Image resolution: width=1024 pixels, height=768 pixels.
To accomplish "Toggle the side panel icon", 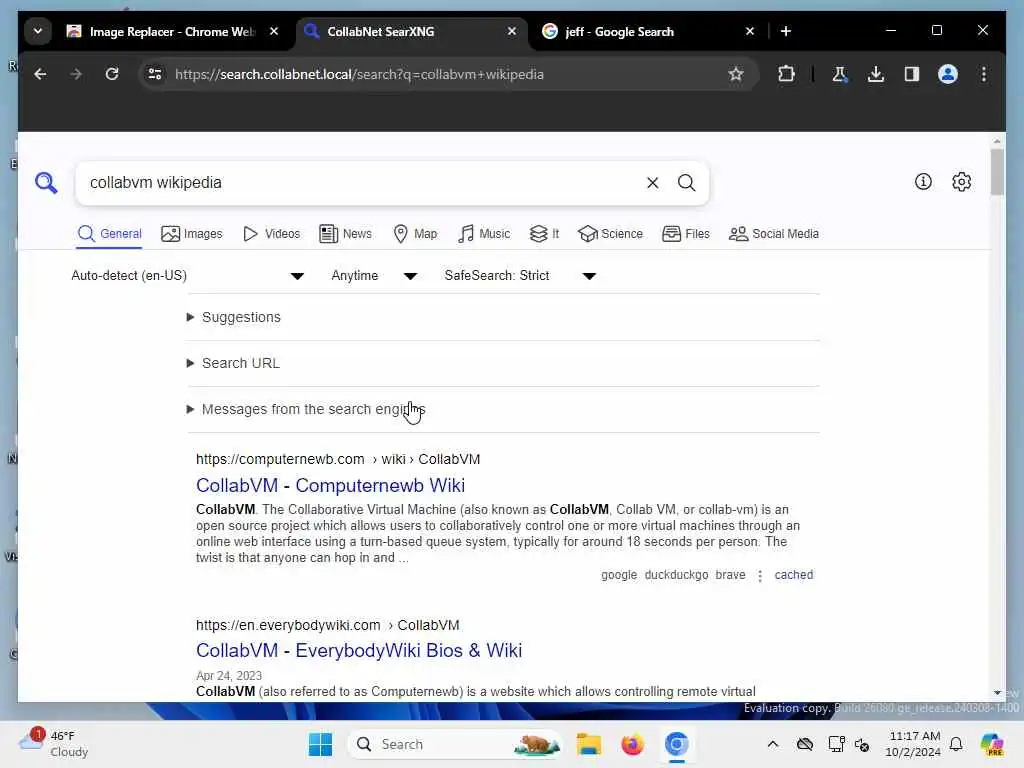I will coord(912,74).
